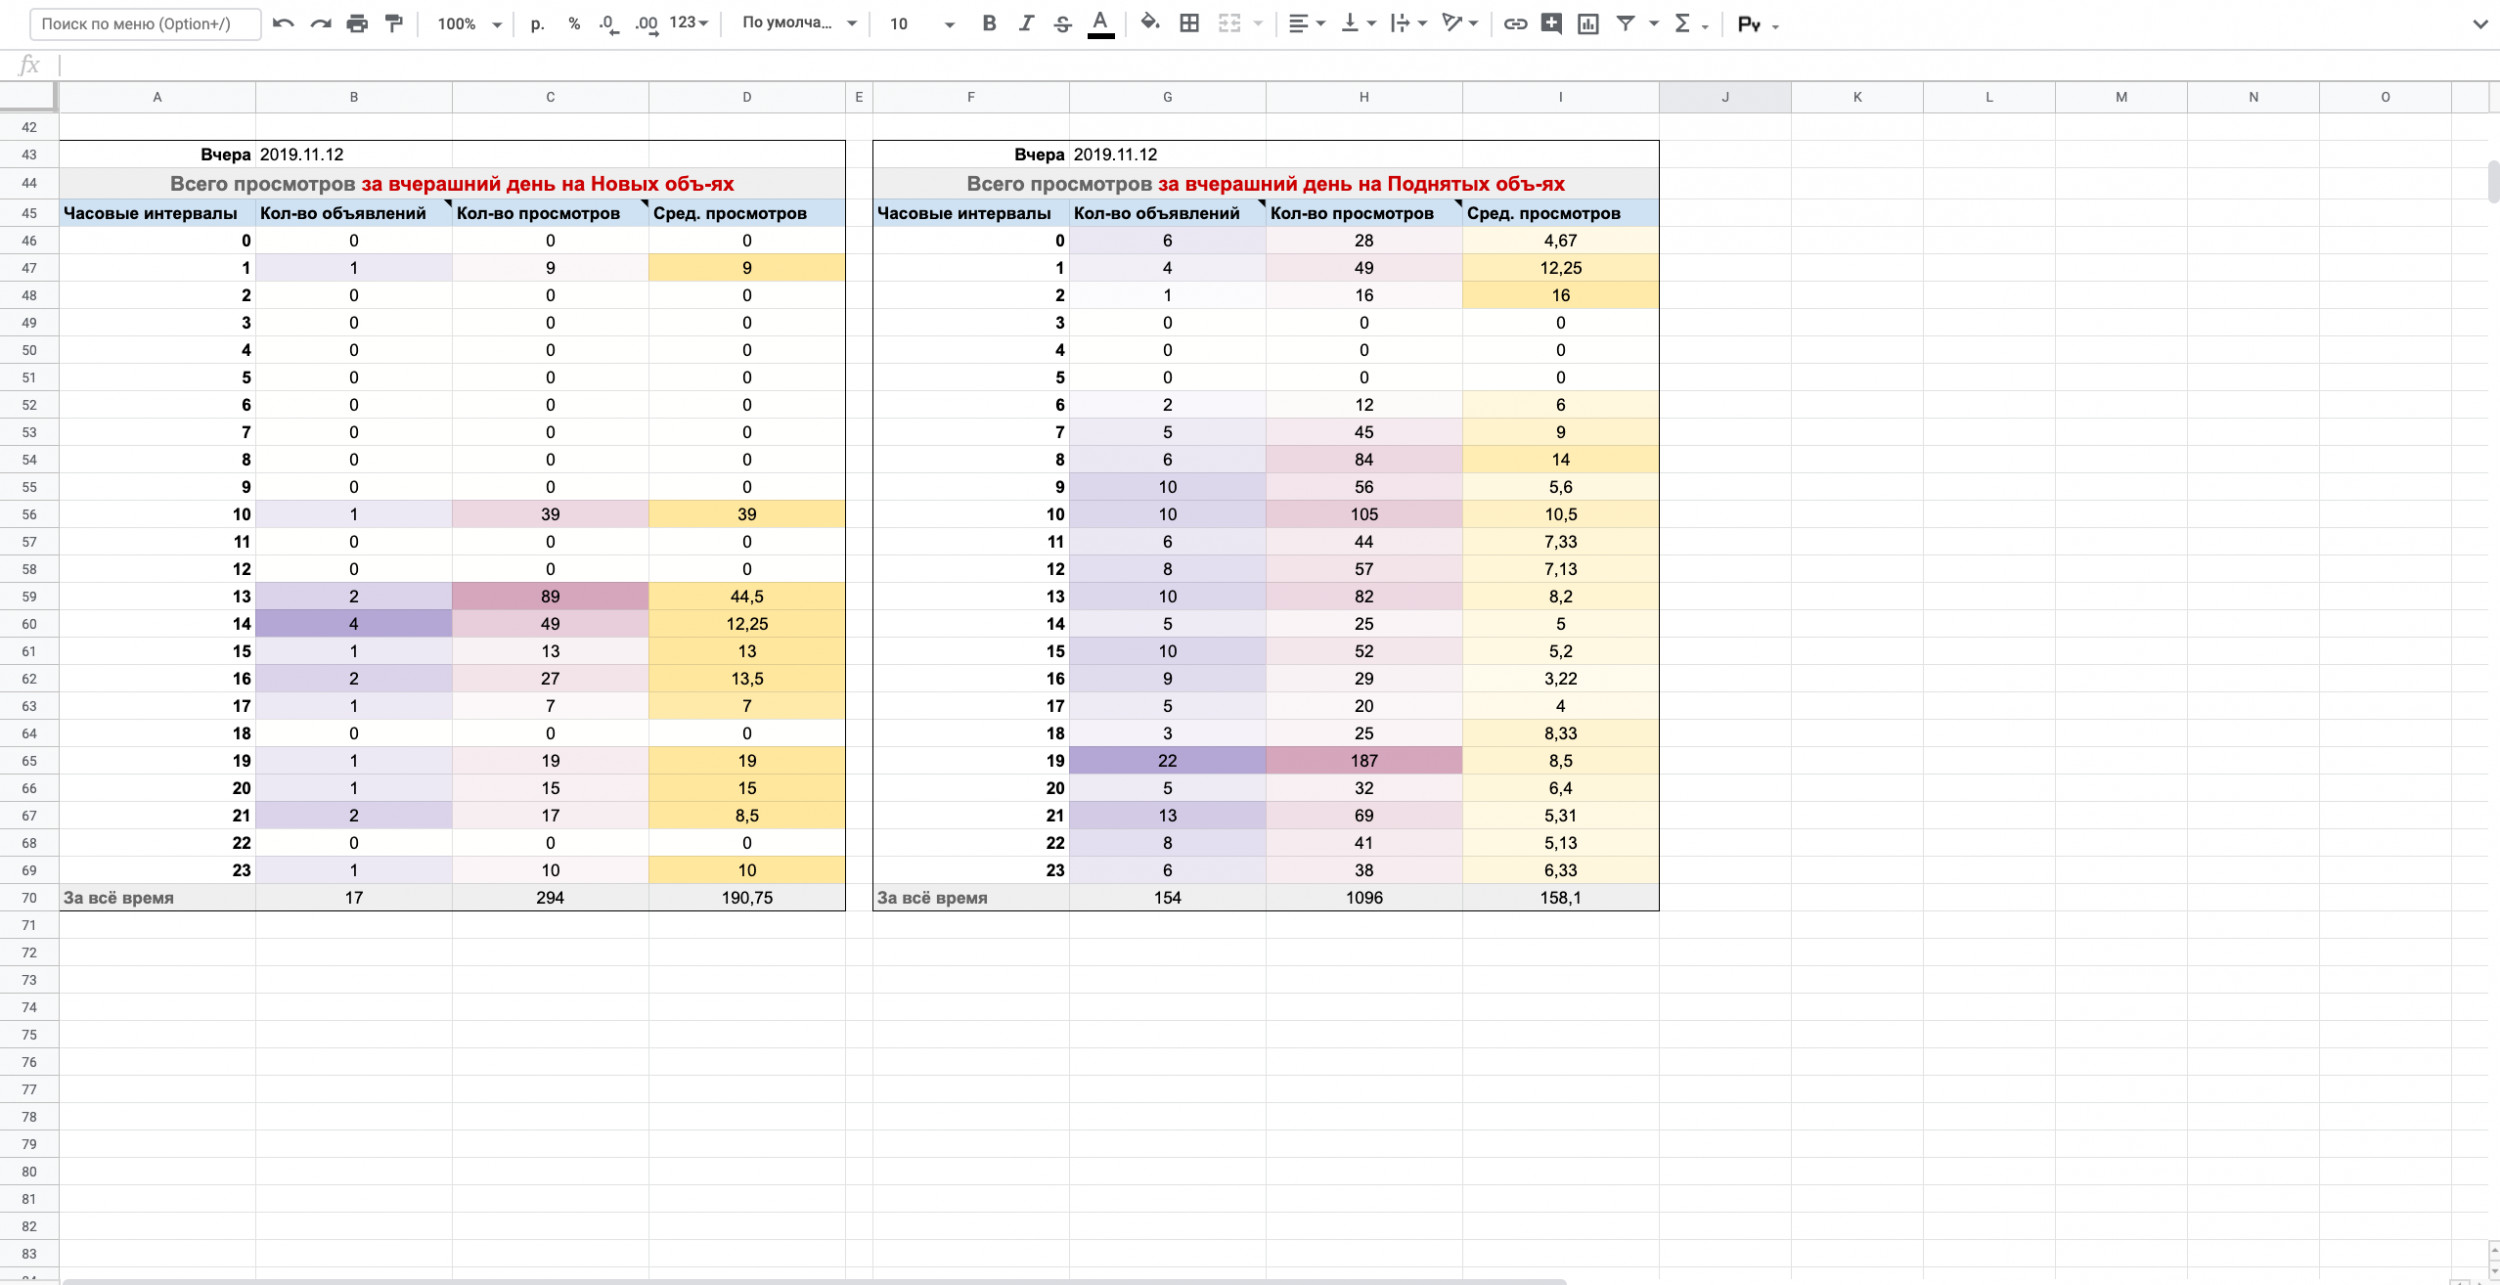Viewport: 2500px width, 1285px height.
Task: Select row 43 header
Action: [29, 155]
